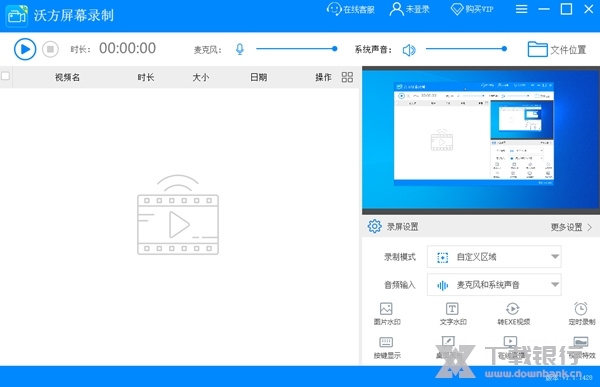600x387 pixels.
Task: Click the 操作 column header
Action: pyautogui.click(x=323, y=77)
